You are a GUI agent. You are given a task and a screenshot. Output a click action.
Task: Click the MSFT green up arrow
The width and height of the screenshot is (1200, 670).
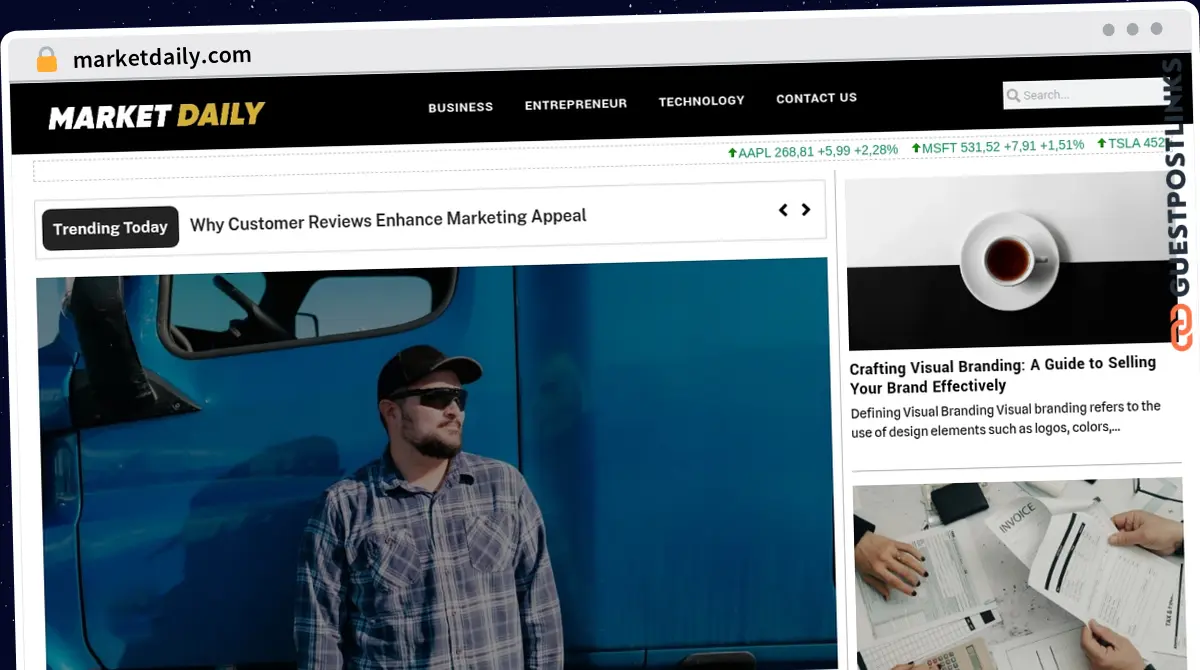[x=915, y=148]
